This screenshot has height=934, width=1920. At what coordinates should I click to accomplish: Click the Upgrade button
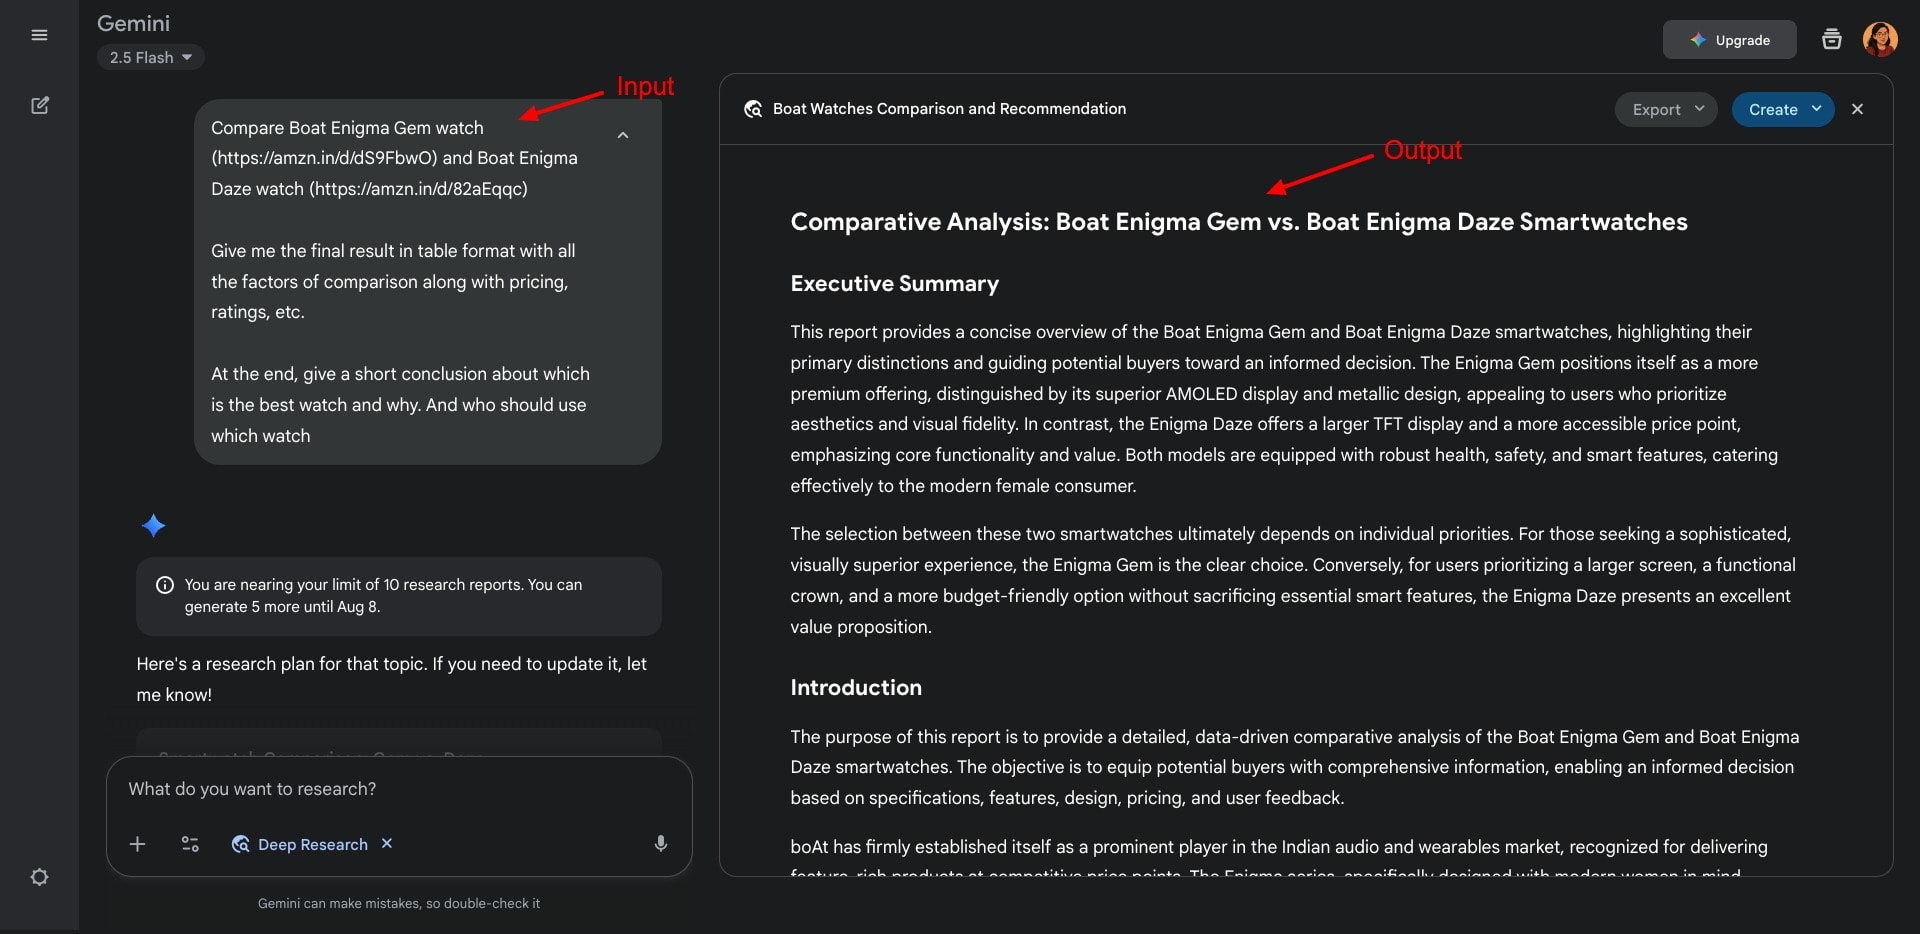point(1730,40)
